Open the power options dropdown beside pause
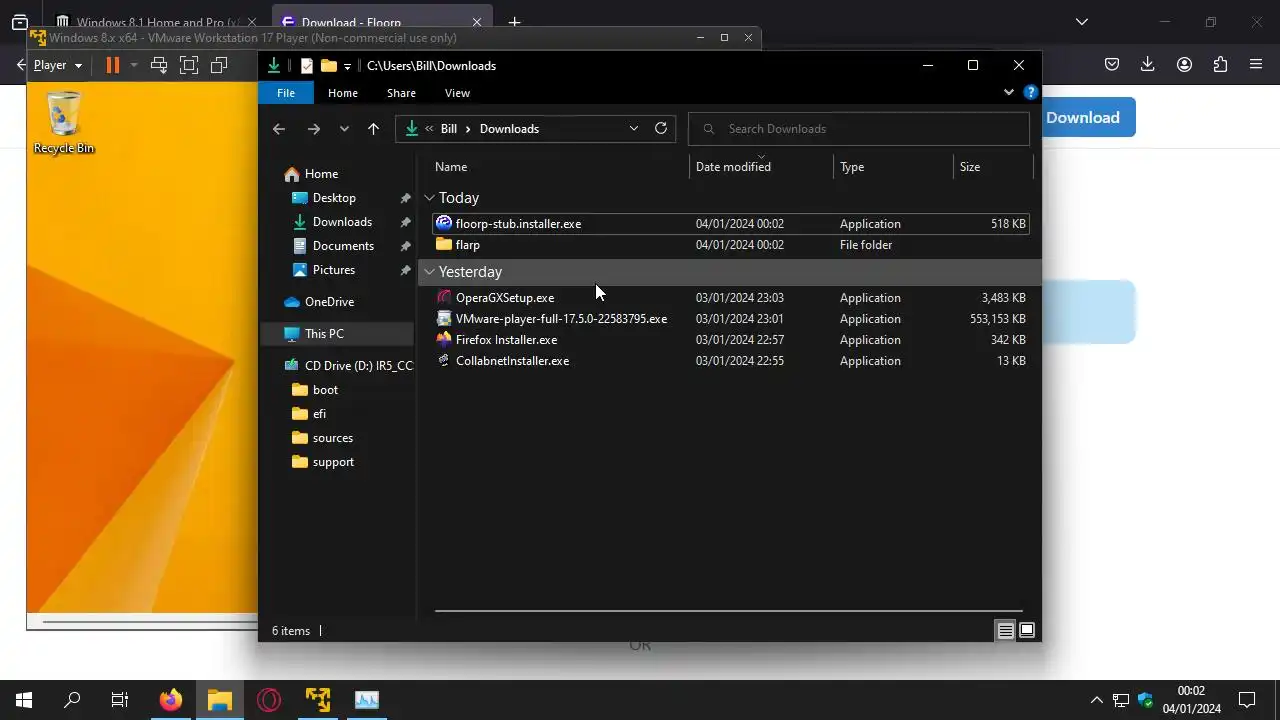The height and width of the screenshot is (720, 1280). tap(133, 65)
